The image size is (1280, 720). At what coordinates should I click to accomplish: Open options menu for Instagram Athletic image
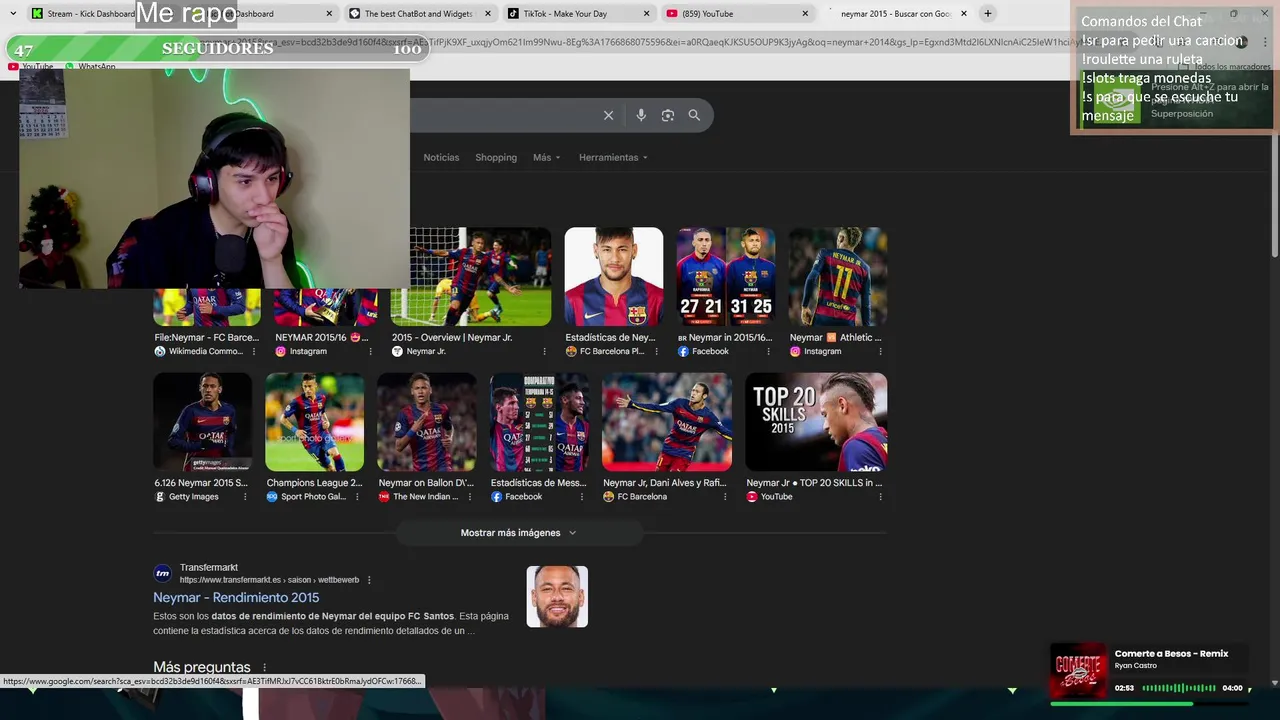point(880,352)
